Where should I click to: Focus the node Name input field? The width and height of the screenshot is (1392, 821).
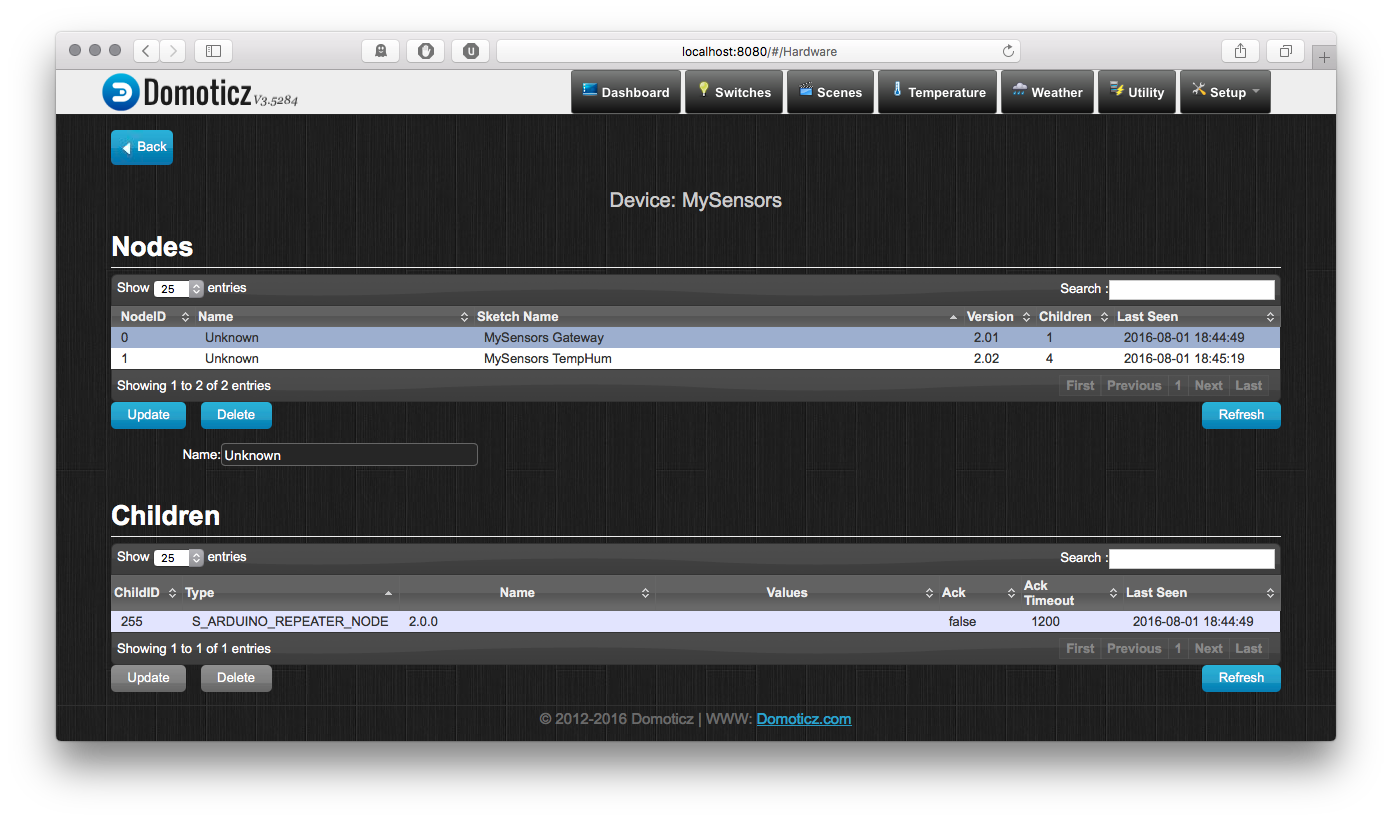click(349, 455)
